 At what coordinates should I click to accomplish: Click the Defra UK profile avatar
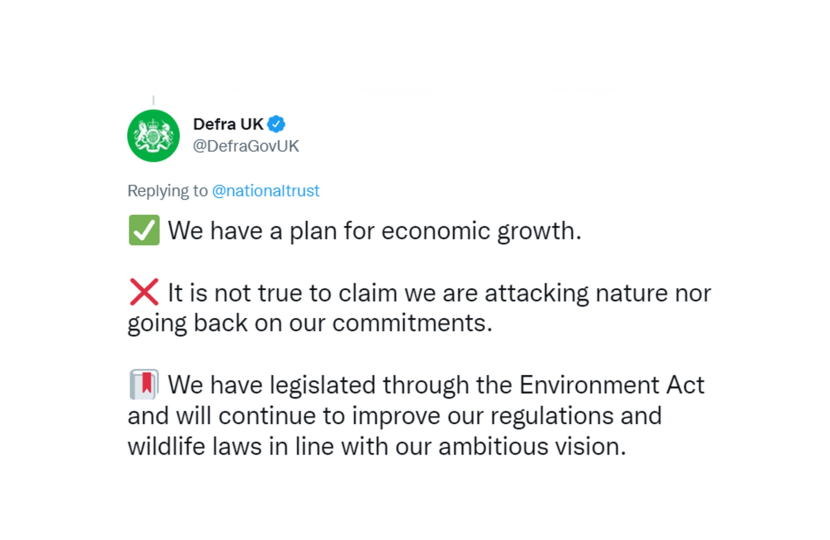pos(153,135)
